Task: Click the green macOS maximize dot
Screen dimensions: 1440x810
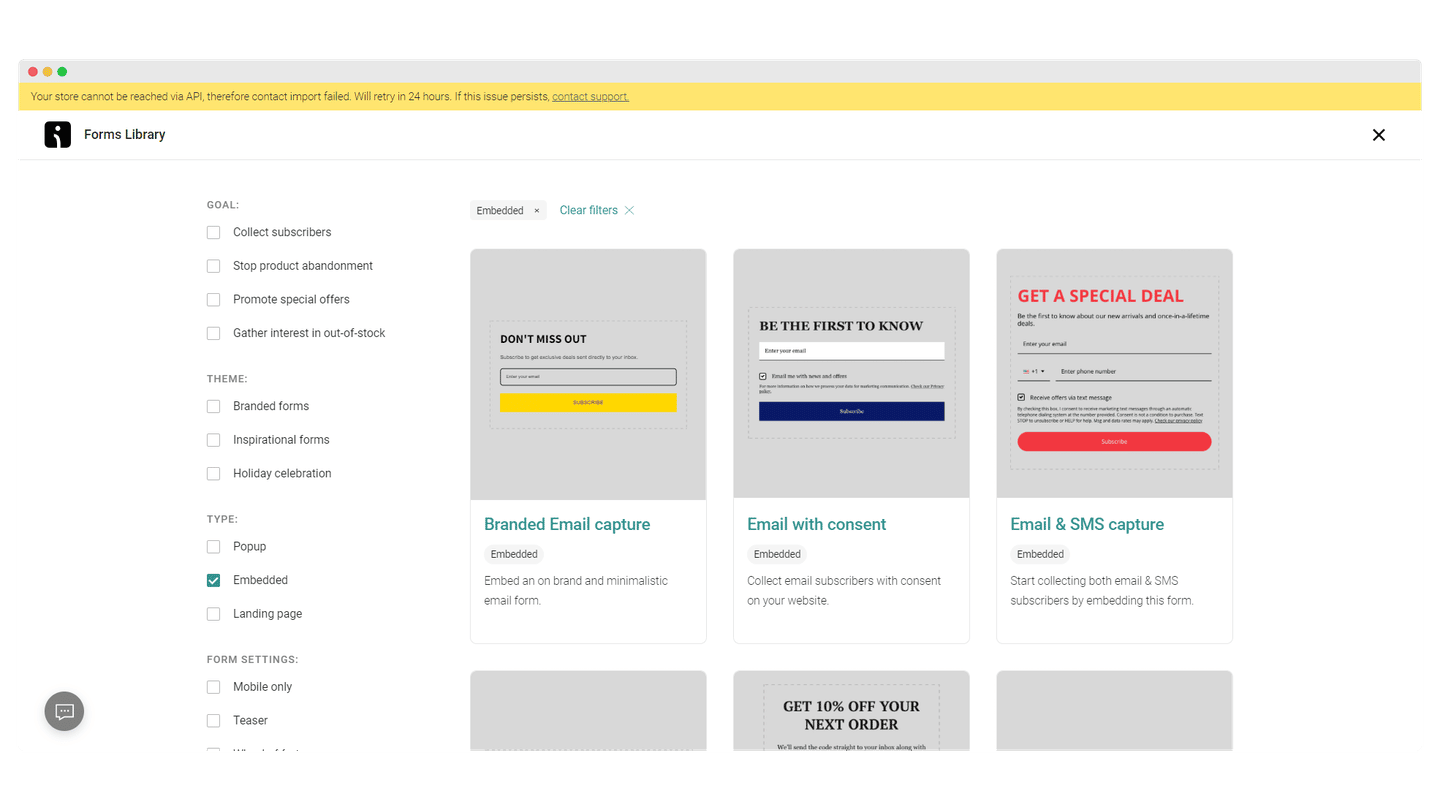Action: click(62, 72)
